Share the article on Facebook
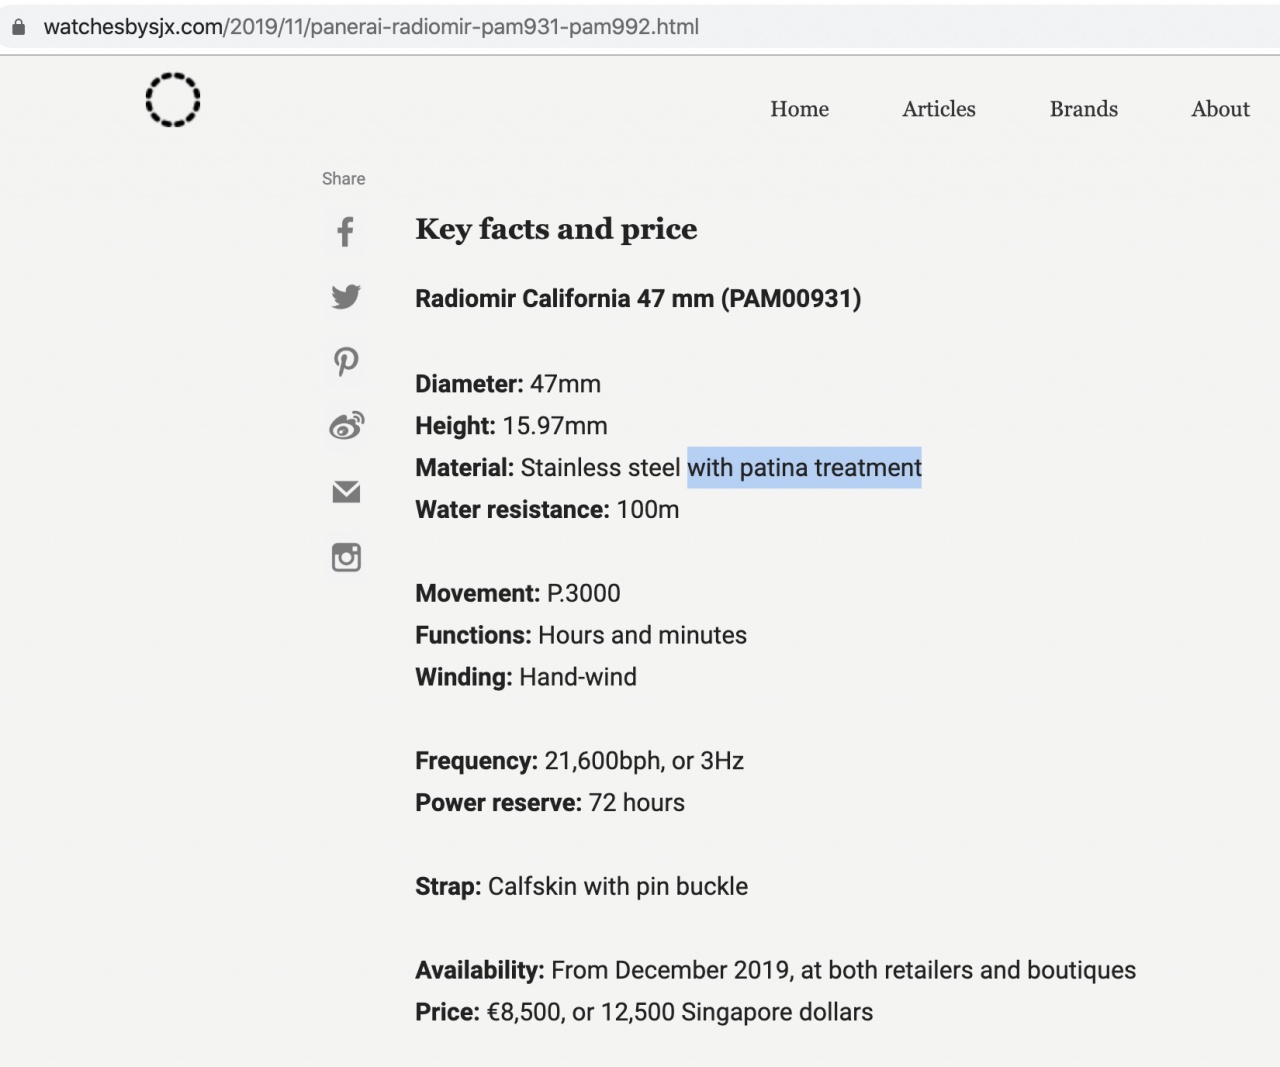 [x=345, y=232]
